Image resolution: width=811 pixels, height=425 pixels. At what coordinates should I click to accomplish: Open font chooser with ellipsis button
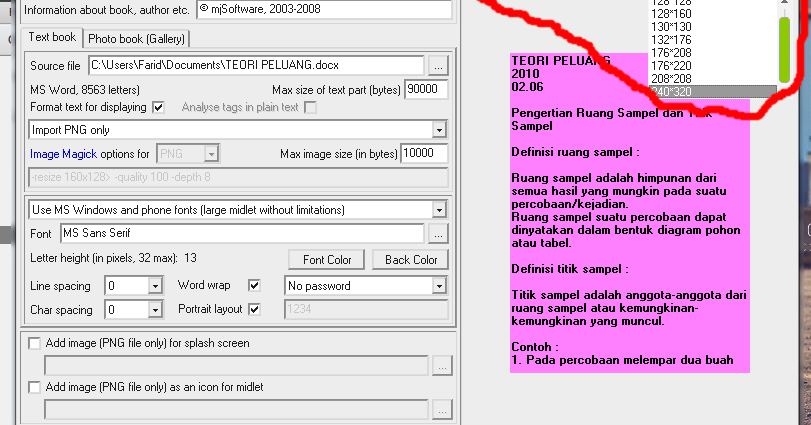click(438, 234)
